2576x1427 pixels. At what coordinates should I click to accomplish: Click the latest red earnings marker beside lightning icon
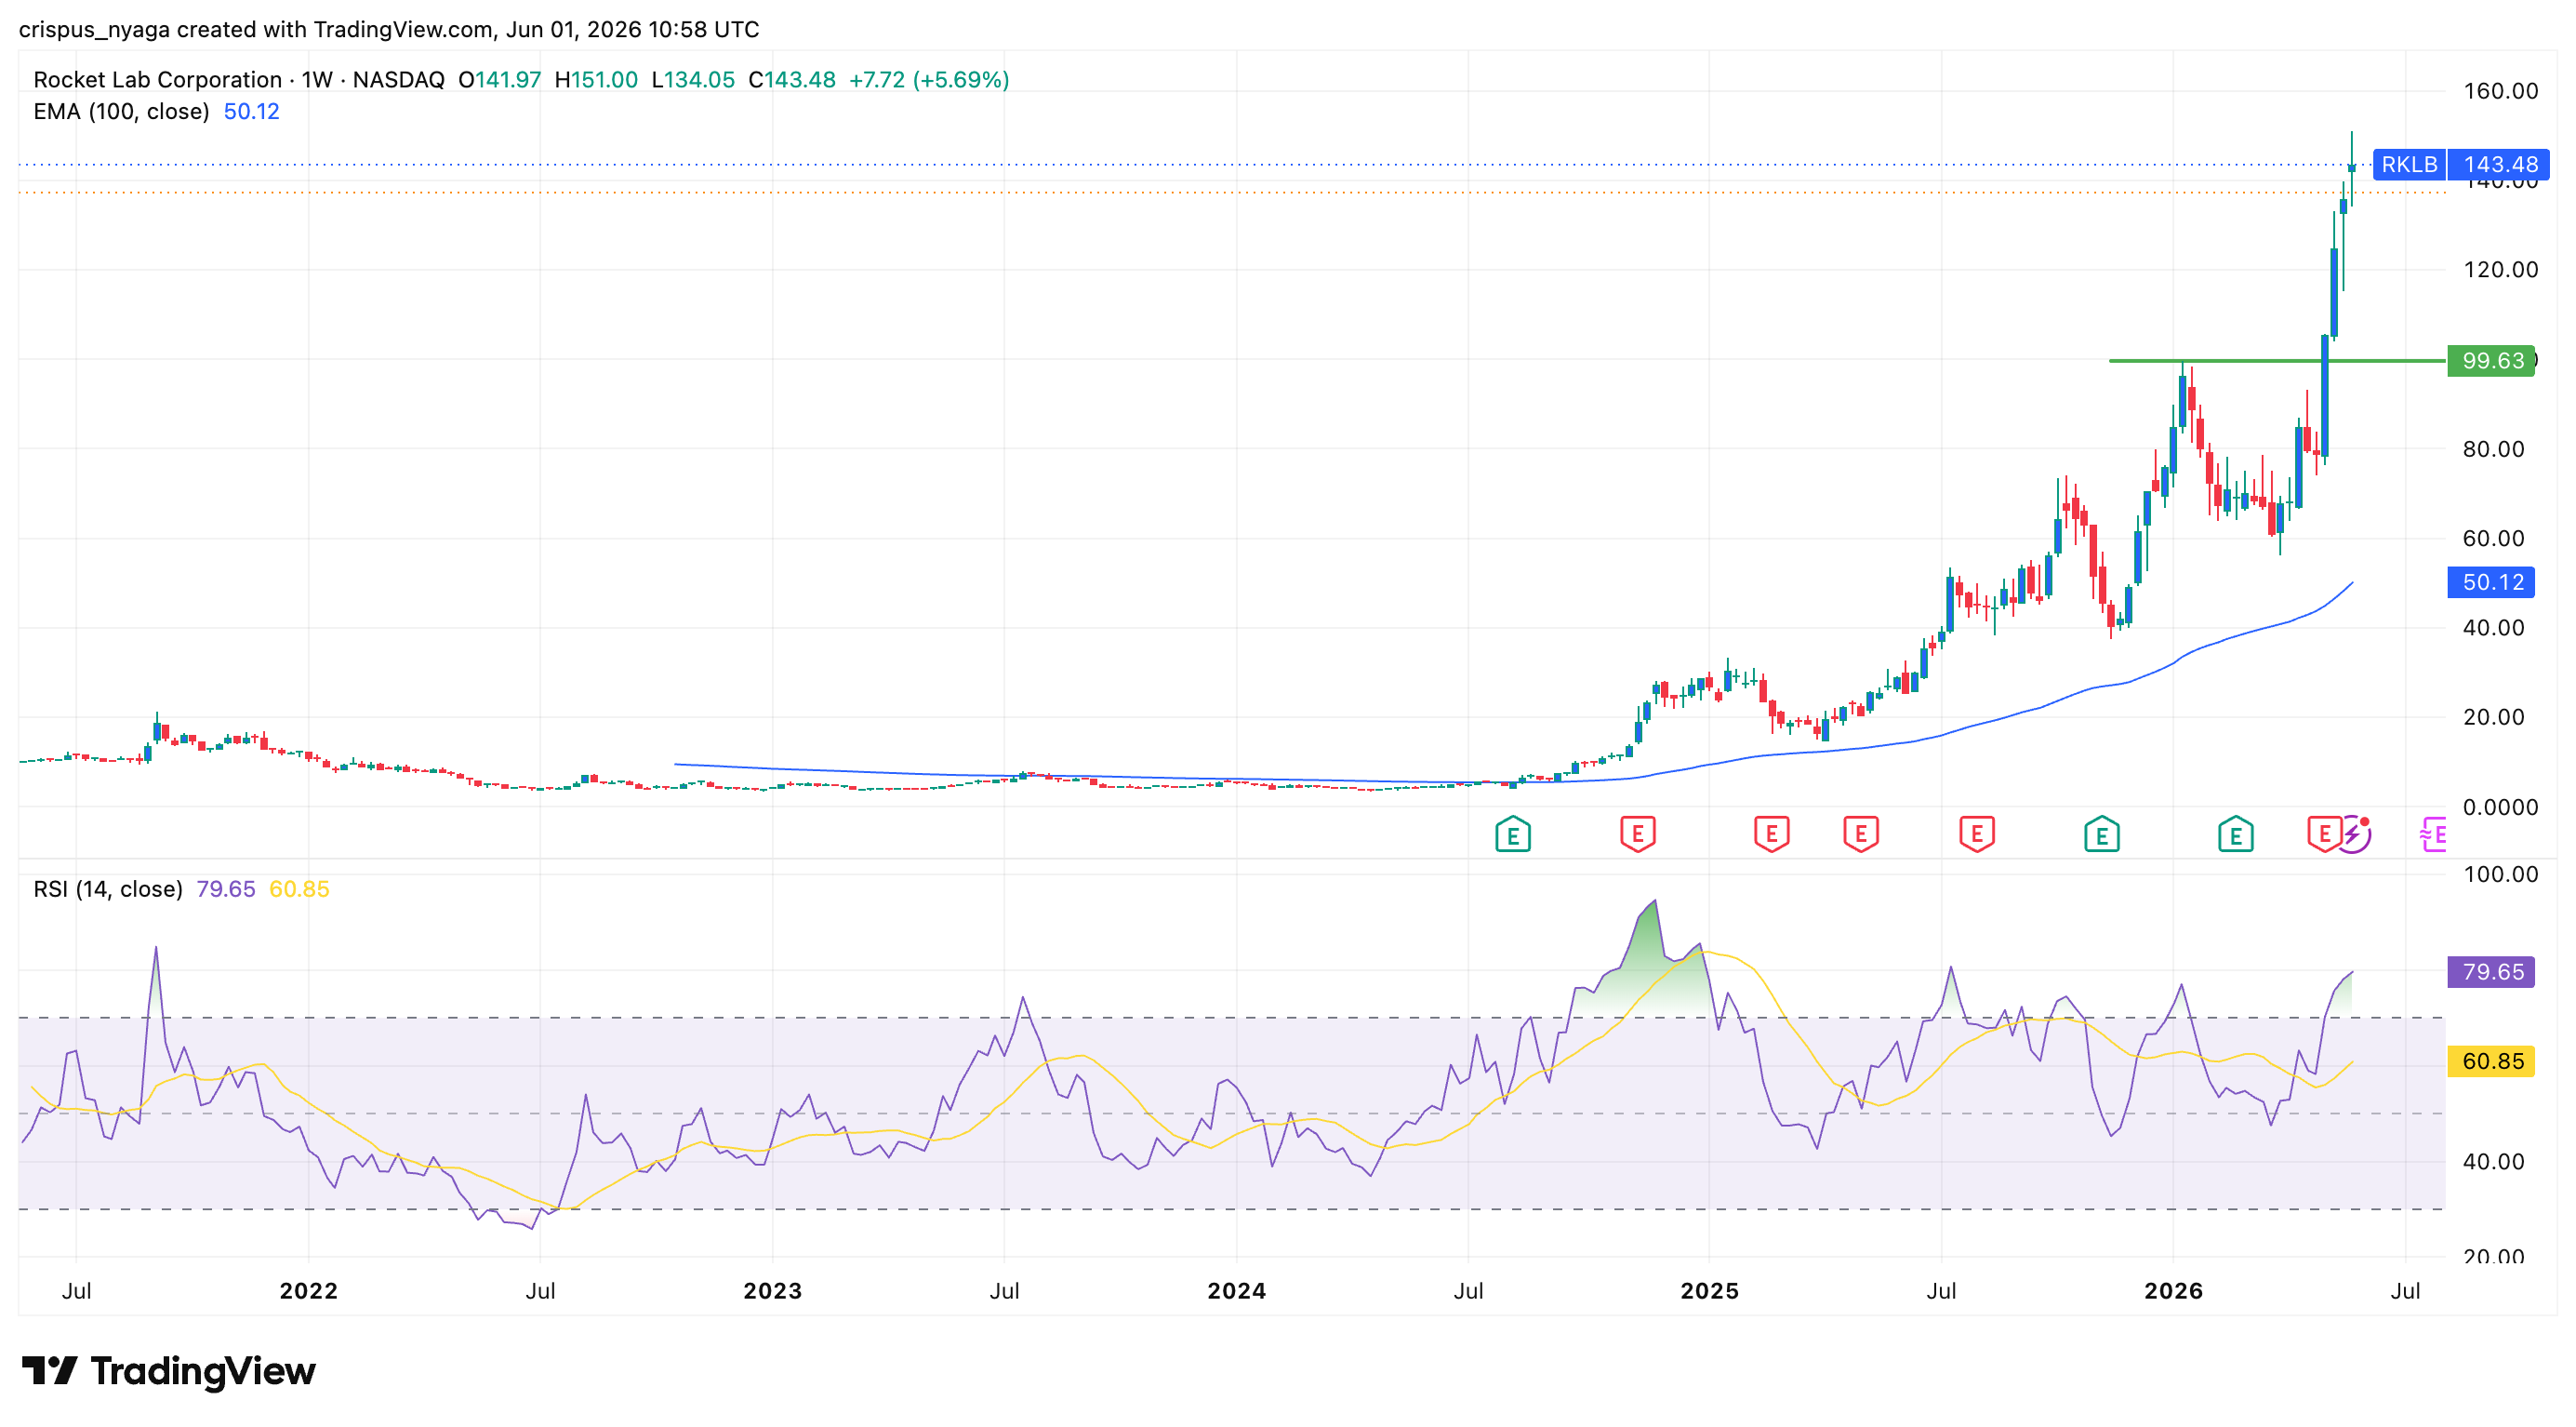[2323, 834]
